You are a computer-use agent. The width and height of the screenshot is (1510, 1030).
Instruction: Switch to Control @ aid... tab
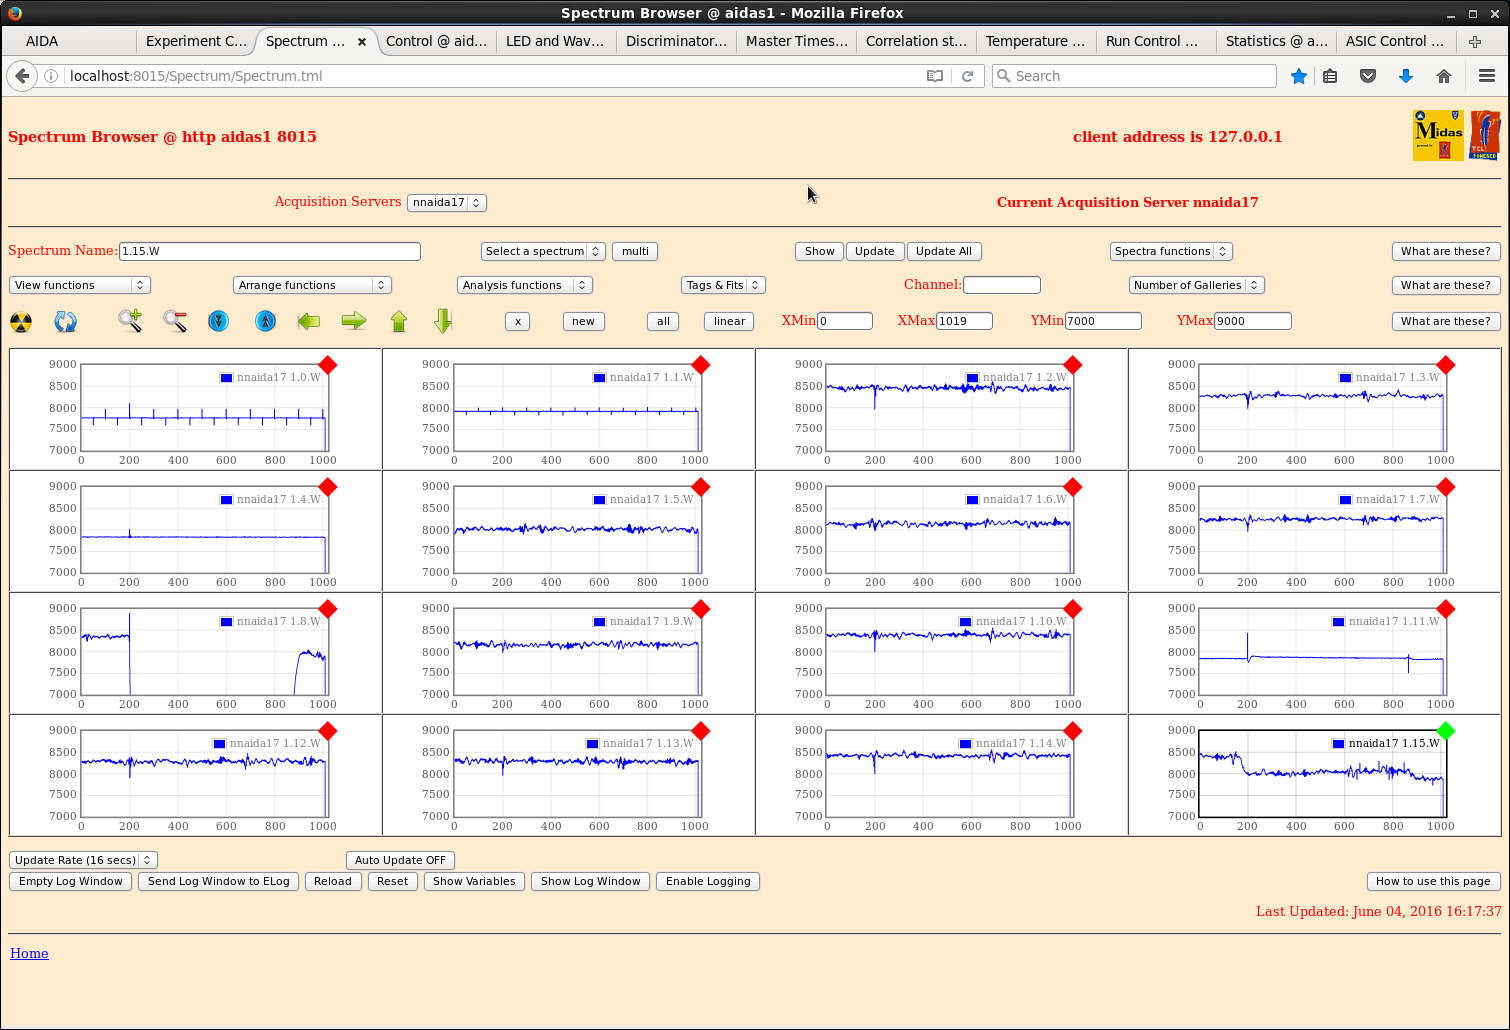coord(436,41)
